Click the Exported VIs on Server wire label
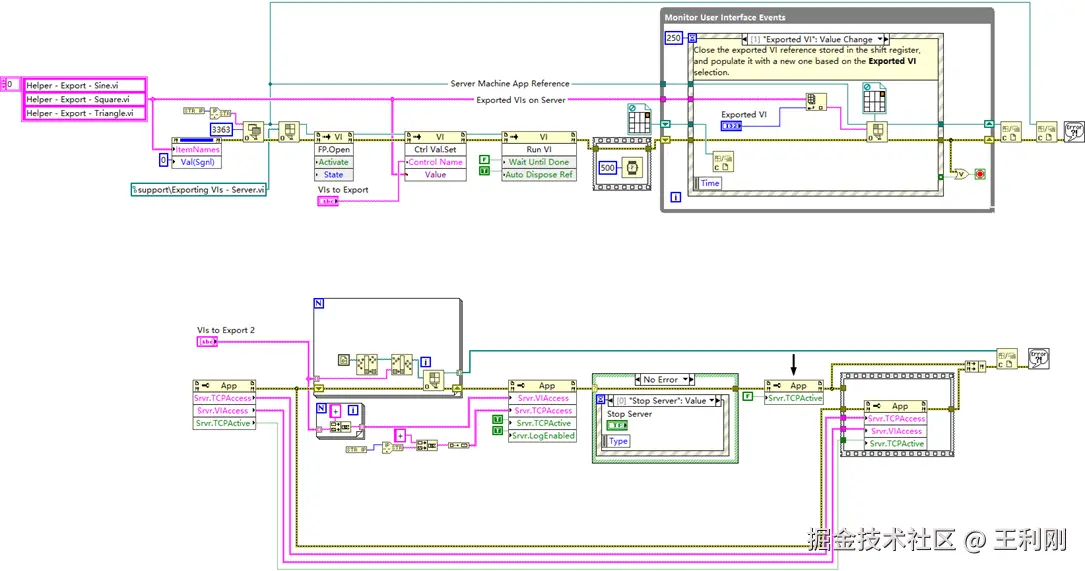Viewport: 1085px width, 571px height. coord(521,100)
